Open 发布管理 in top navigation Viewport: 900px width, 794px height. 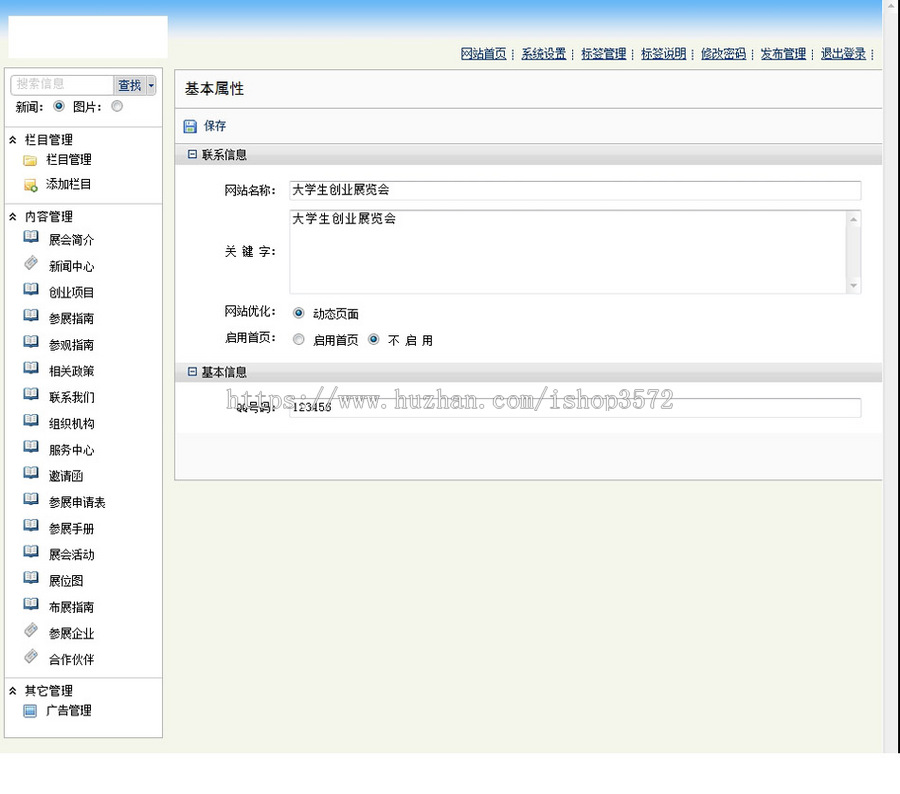tap(783, 54)
